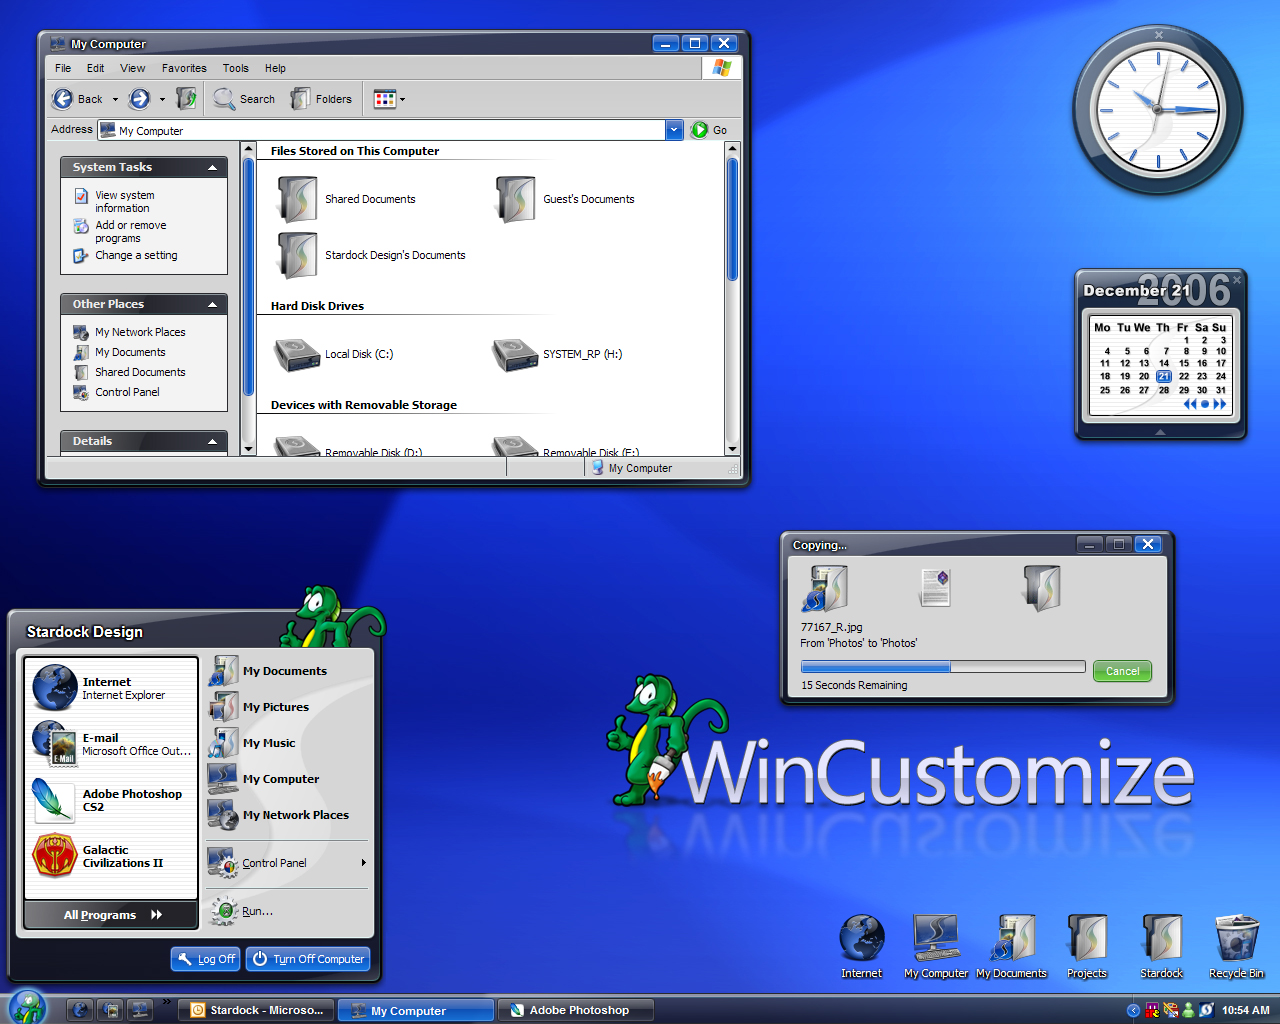Image resolution: width=1280 pixels, height=1024 pixels.
Task: Click the copying progress bar
Action: [x=943, y=667]
